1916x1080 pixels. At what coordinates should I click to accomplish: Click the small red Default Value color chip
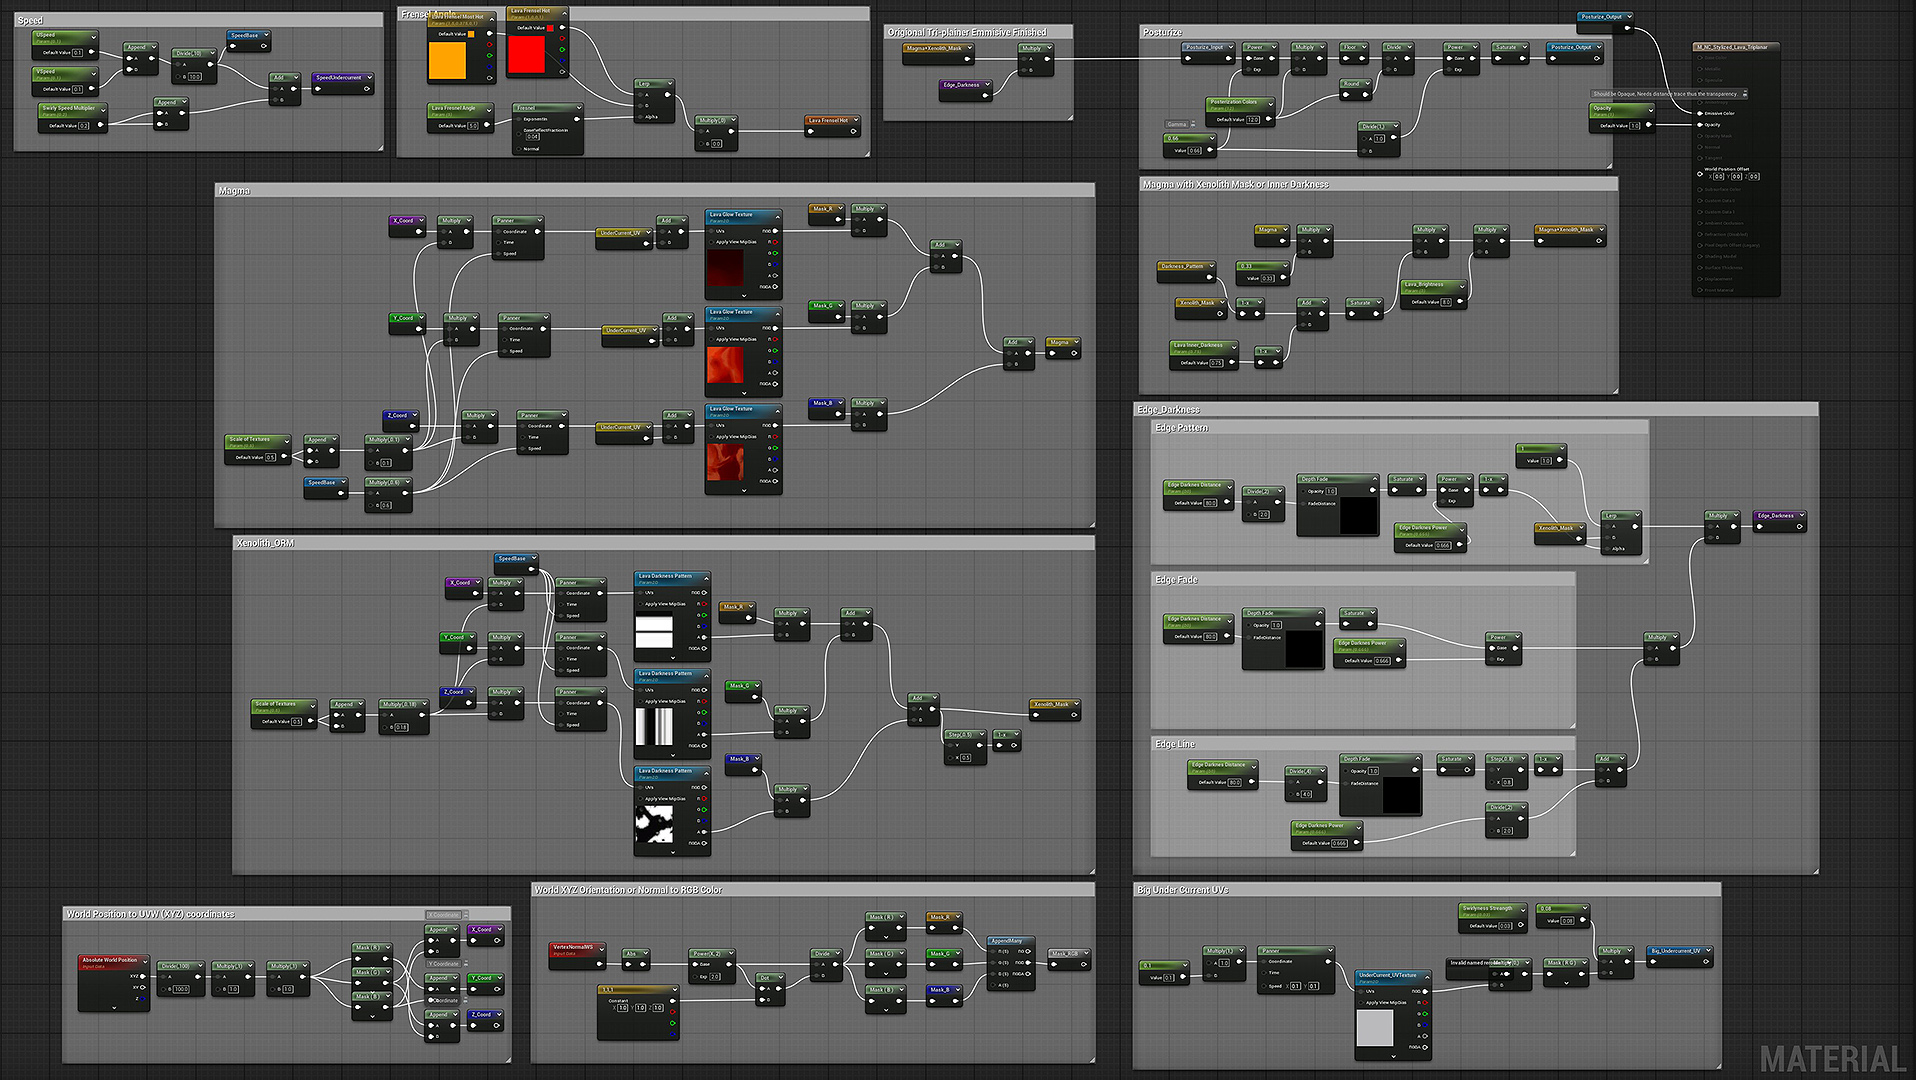click(550, 28)
